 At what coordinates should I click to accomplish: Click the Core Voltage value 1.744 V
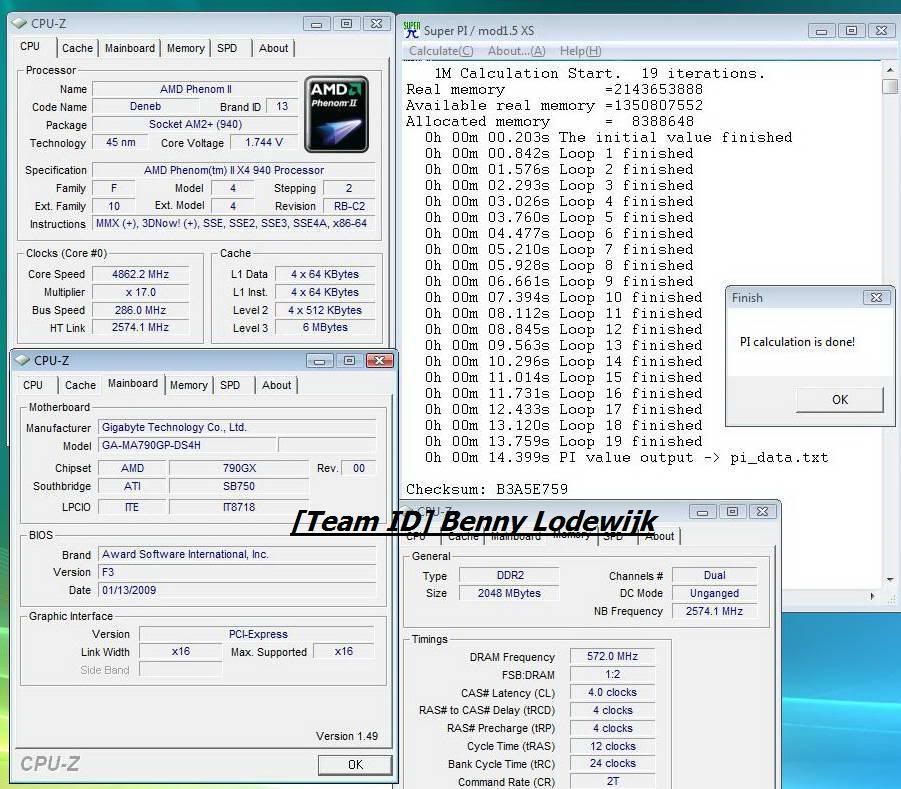point(263,142)
